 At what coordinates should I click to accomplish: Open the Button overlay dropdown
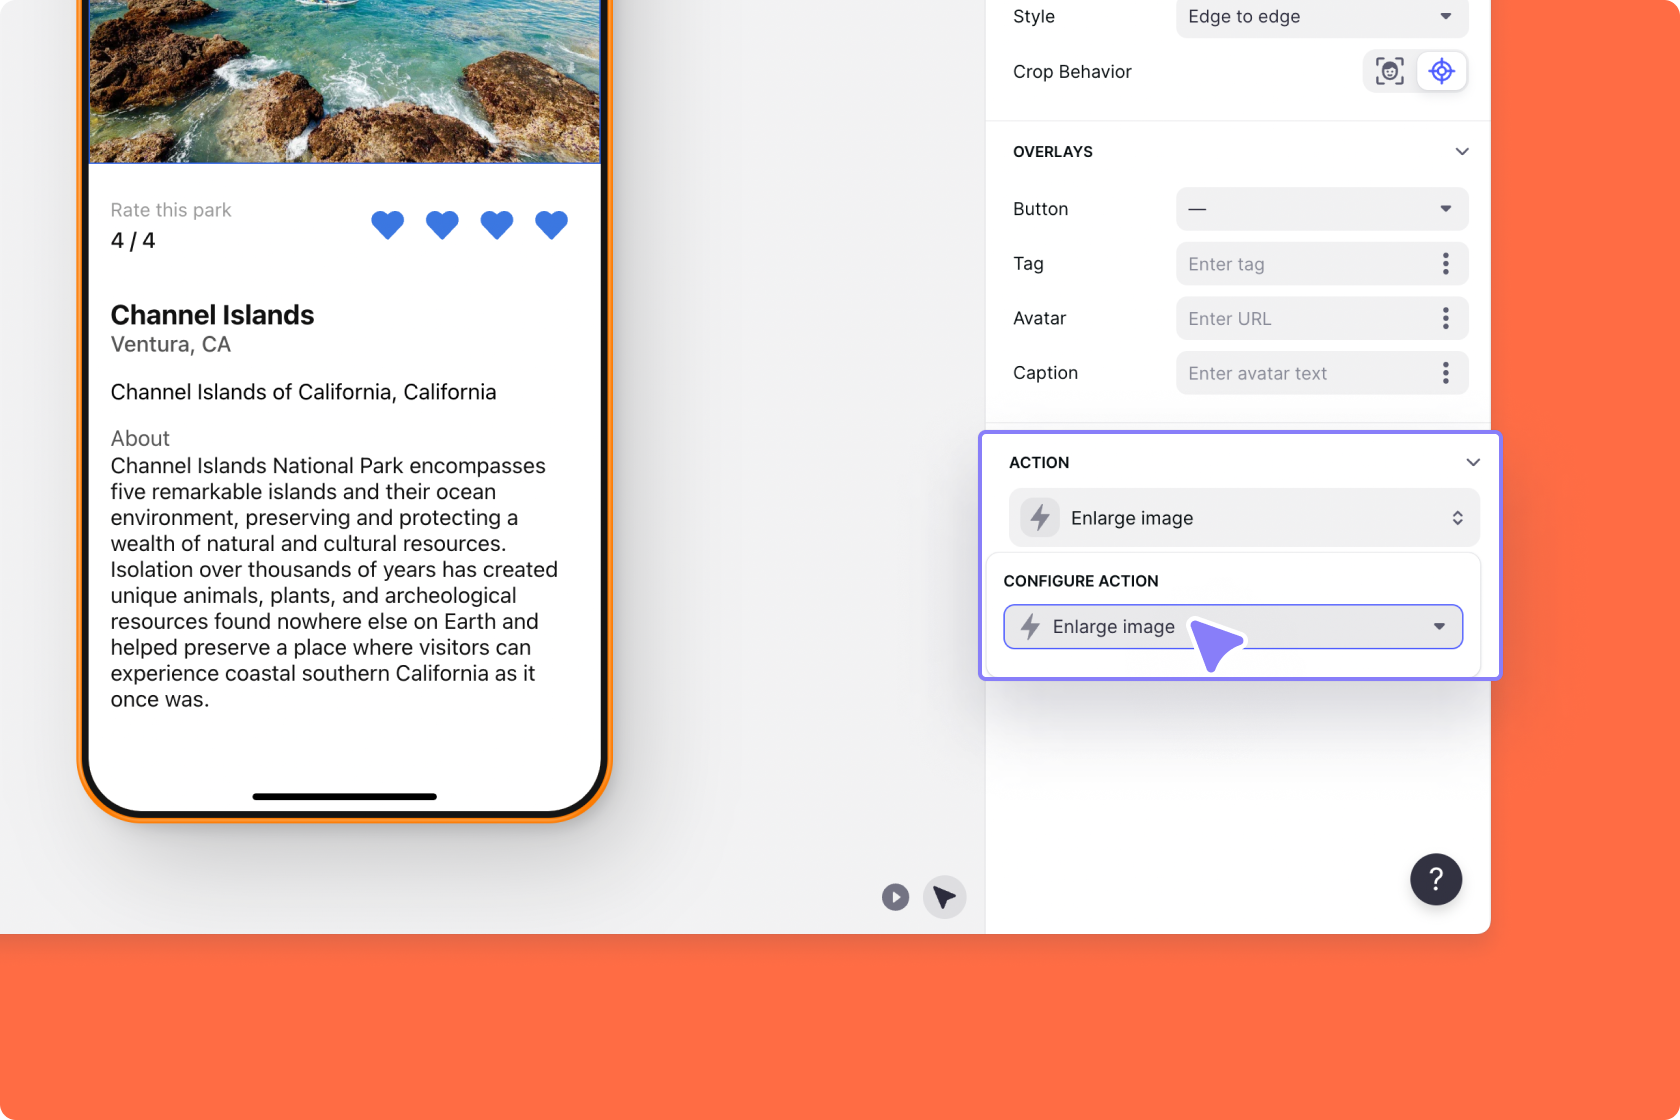(1320, 209)
